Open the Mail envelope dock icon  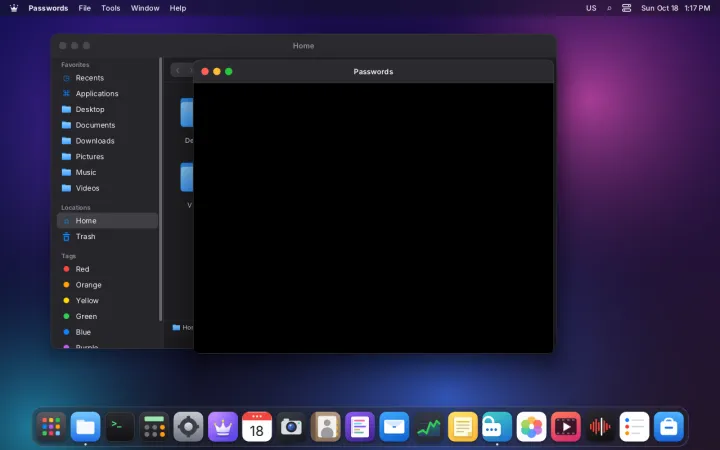point(394,427)
